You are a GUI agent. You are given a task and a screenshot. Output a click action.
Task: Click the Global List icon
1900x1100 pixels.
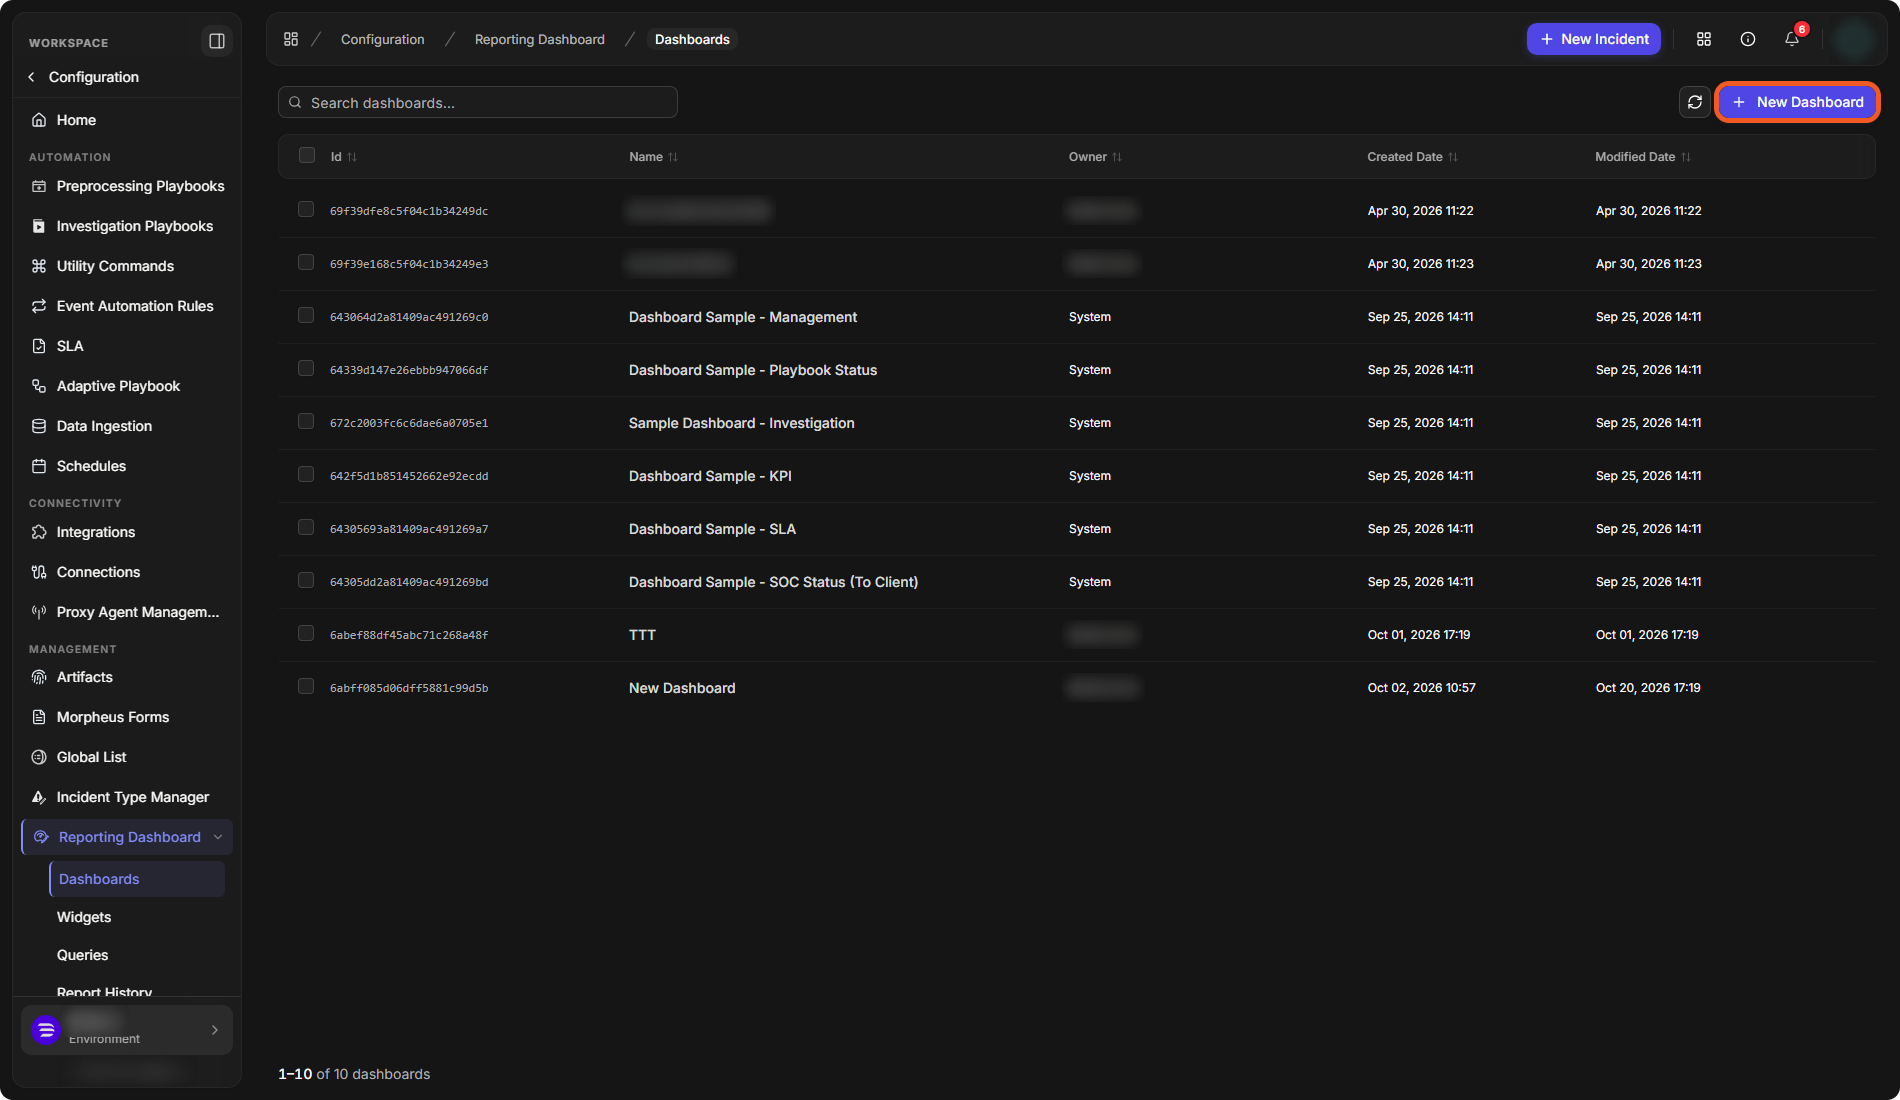tap(39, 757)
